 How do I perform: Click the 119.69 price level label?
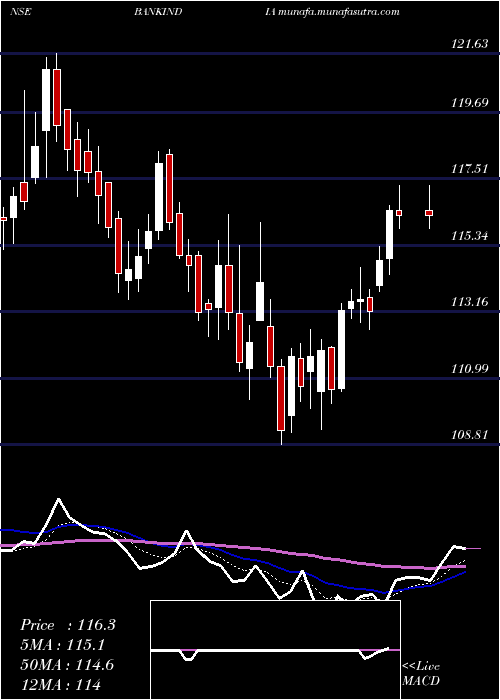[470, 103]
